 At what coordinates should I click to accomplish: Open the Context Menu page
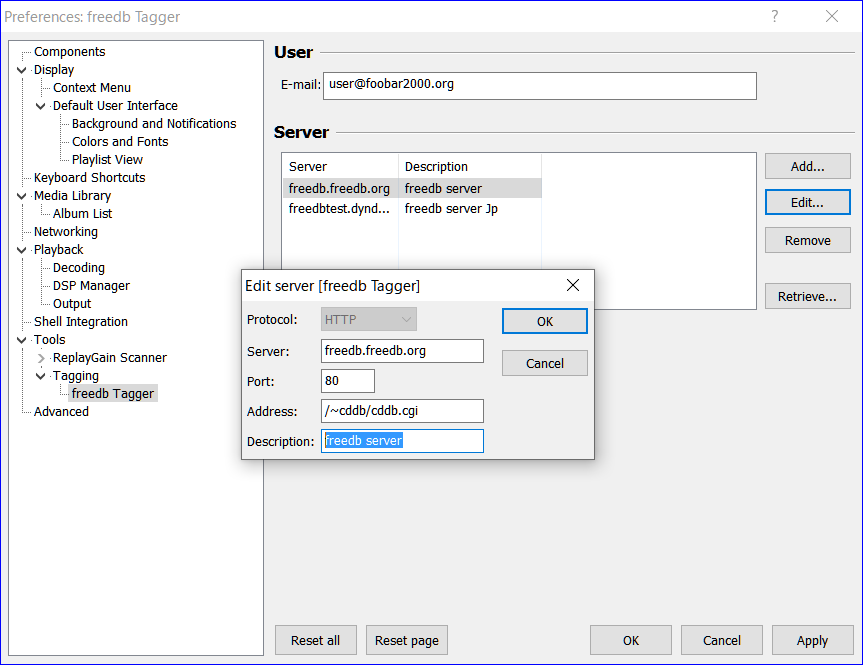91,88
